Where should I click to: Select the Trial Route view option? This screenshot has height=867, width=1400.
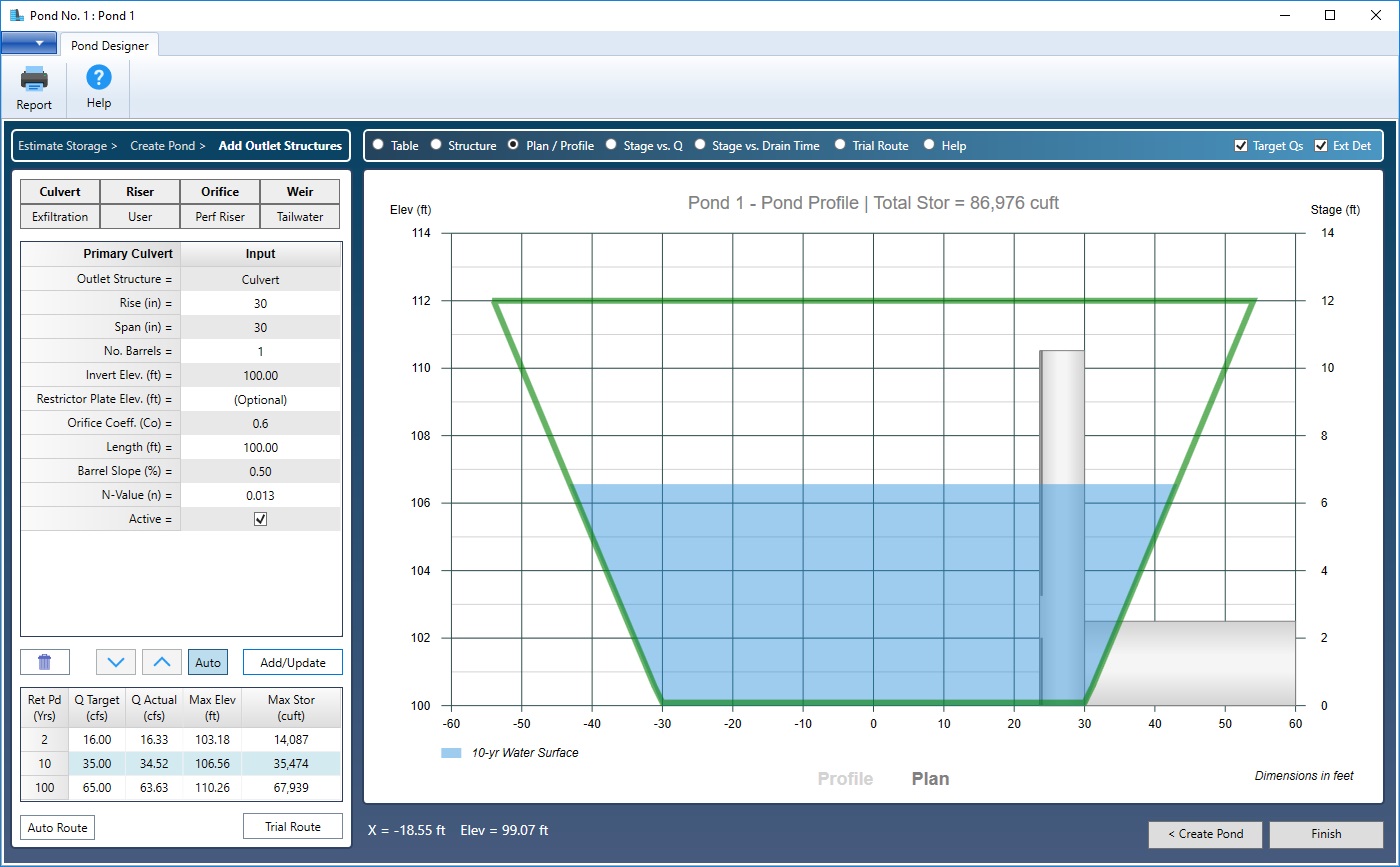point(840,145)
